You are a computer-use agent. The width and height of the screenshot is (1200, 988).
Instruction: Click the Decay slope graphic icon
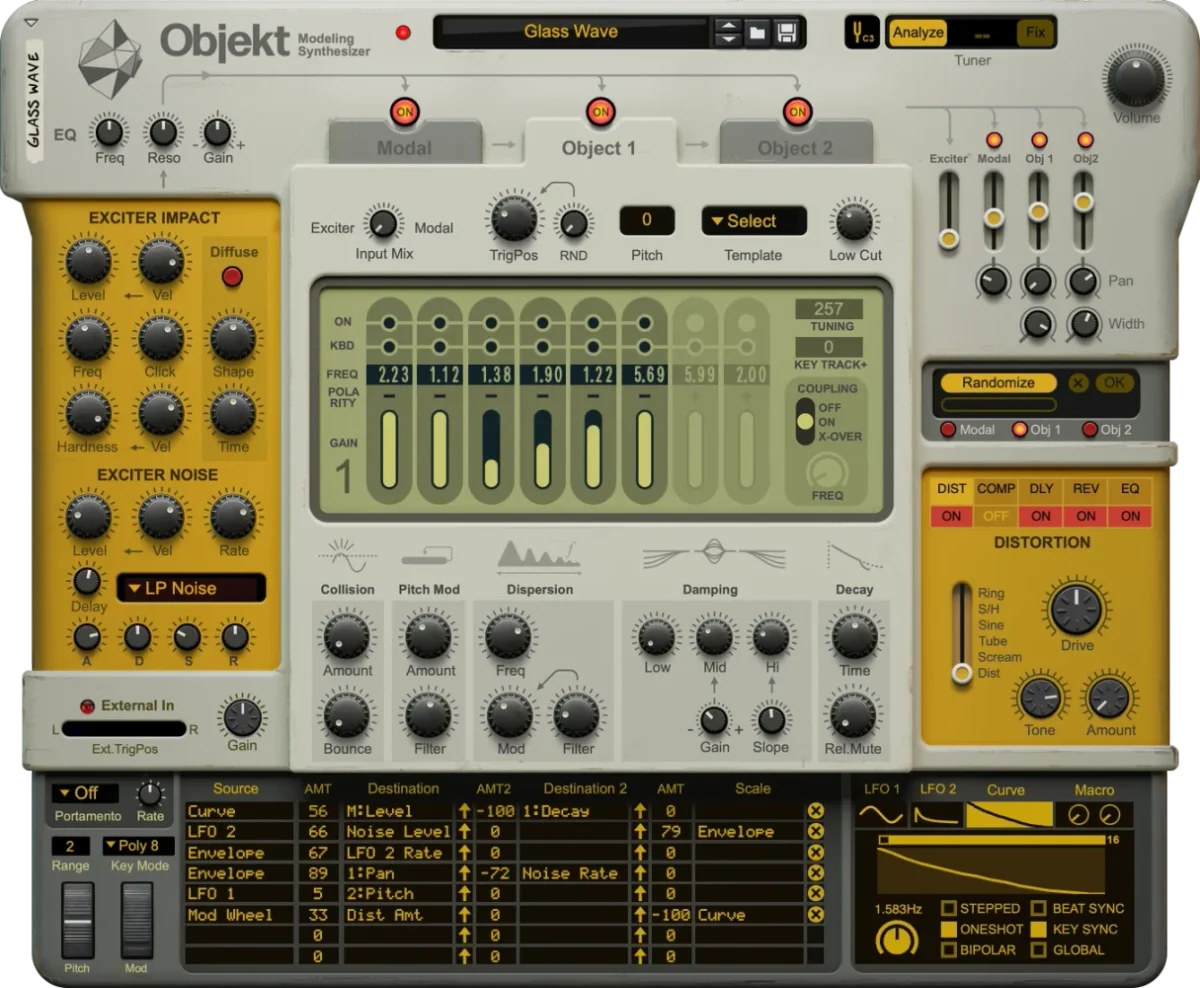pyautogui.click(x=853, y=555)
